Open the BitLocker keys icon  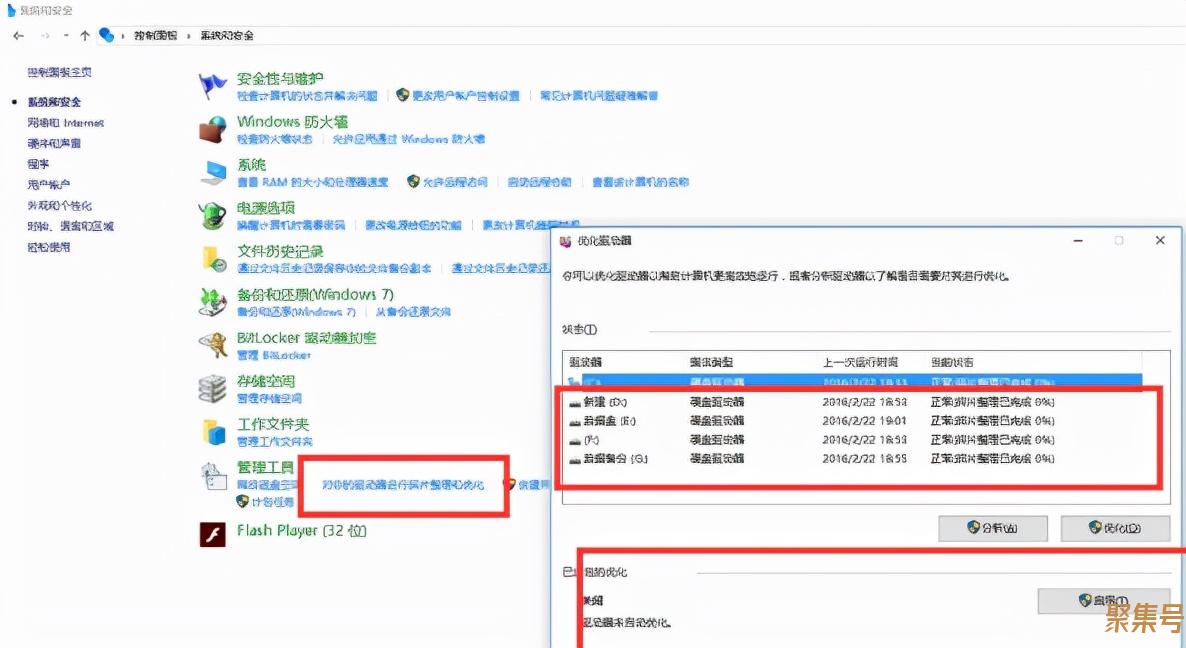point(213,346)
